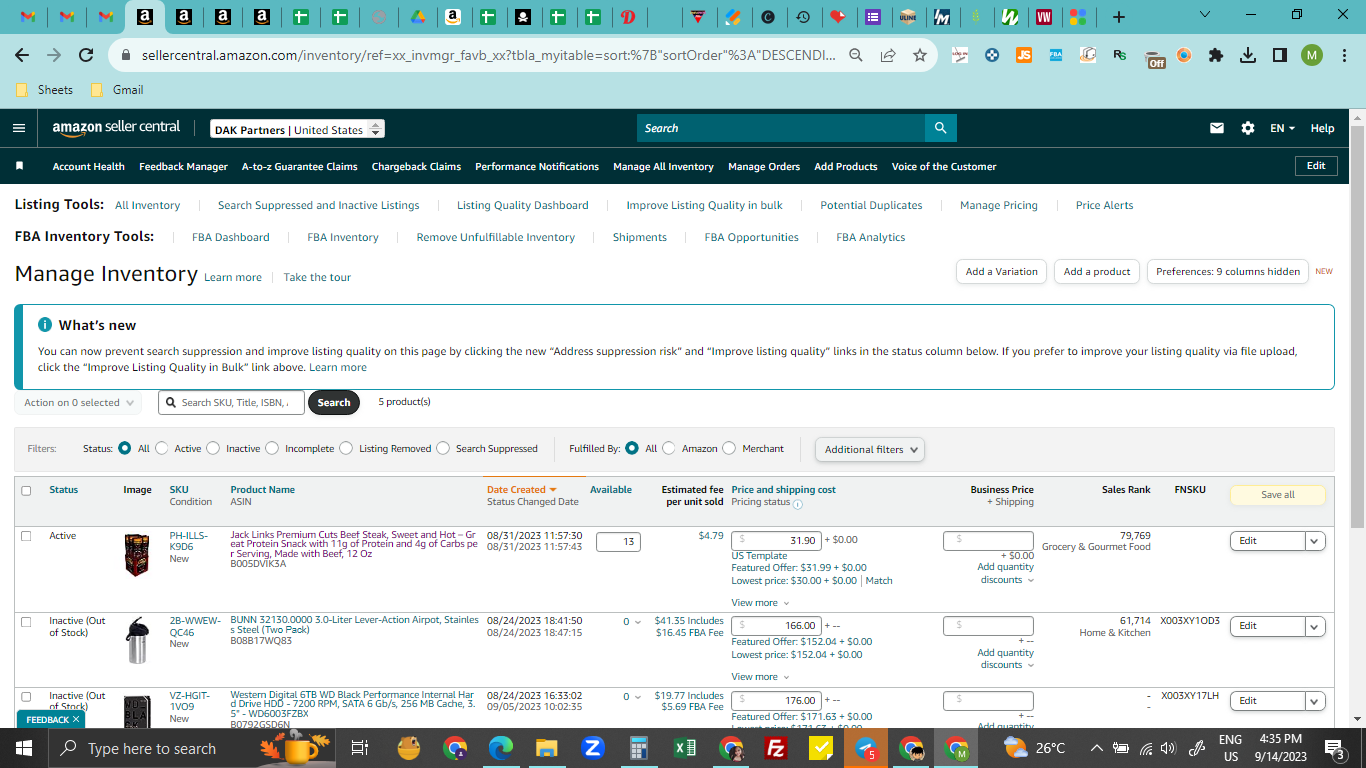
Task: Click the Add a product button
Action: 1097,271
